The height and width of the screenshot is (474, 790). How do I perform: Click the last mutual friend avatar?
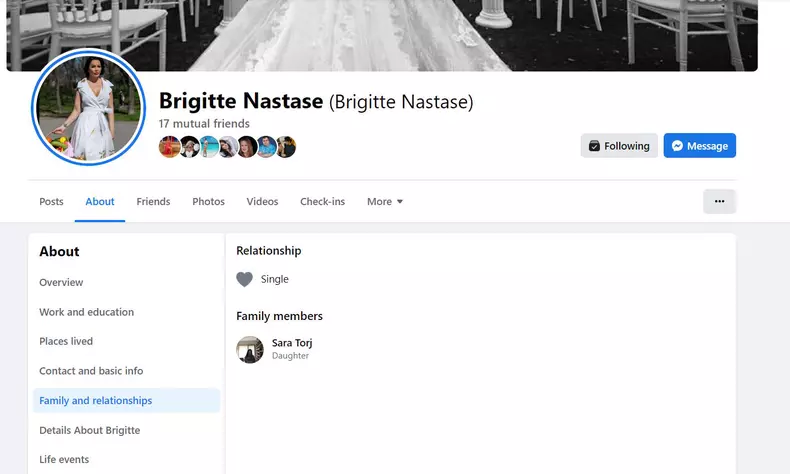(286, 148)
